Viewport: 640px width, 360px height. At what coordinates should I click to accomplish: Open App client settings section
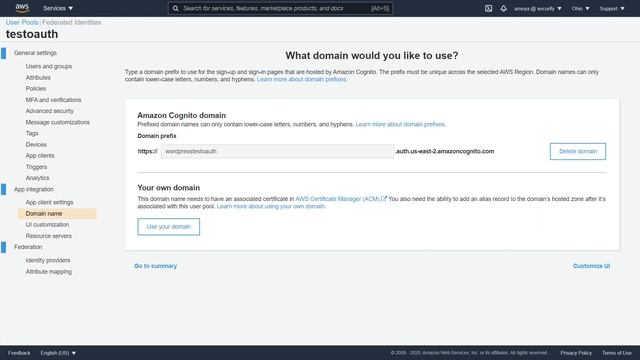(x=49, y=202)
